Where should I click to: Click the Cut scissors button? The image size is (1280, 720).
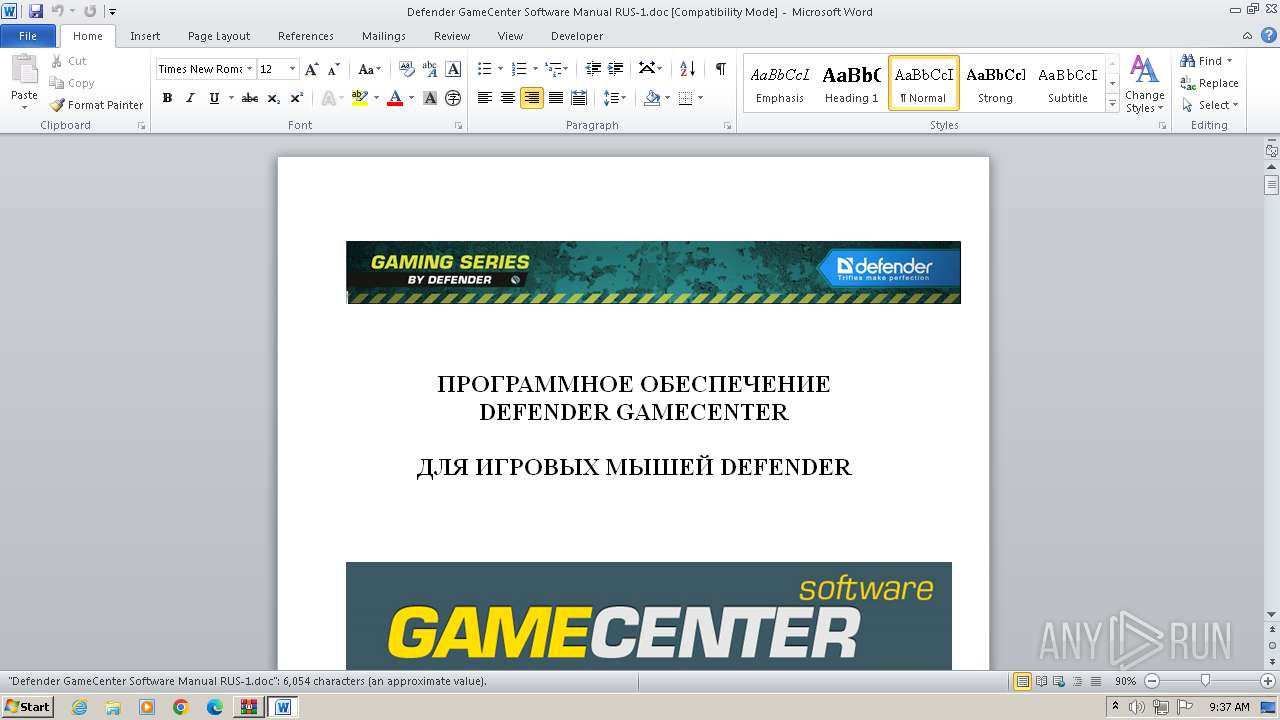tap(69, 61)
